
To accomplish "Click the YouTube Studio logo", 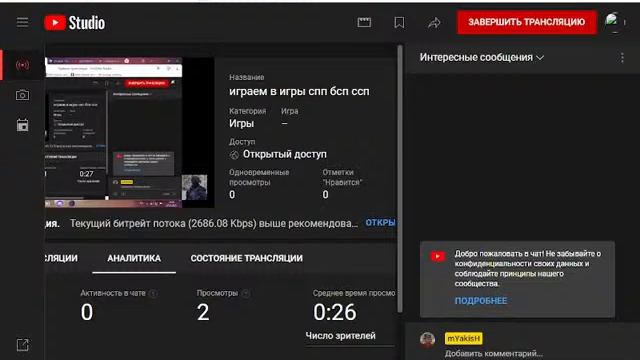I will coord(75,22).
